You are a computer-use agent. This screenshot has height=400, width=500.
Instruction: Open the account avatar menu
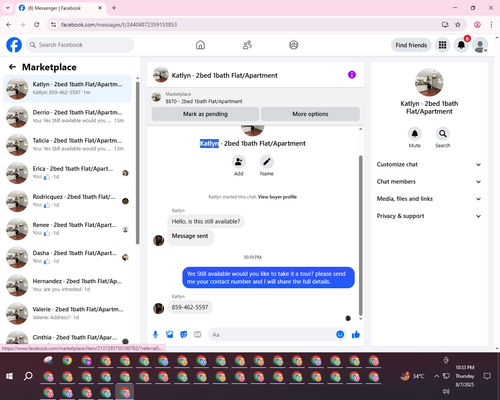(x=480, y=45)
